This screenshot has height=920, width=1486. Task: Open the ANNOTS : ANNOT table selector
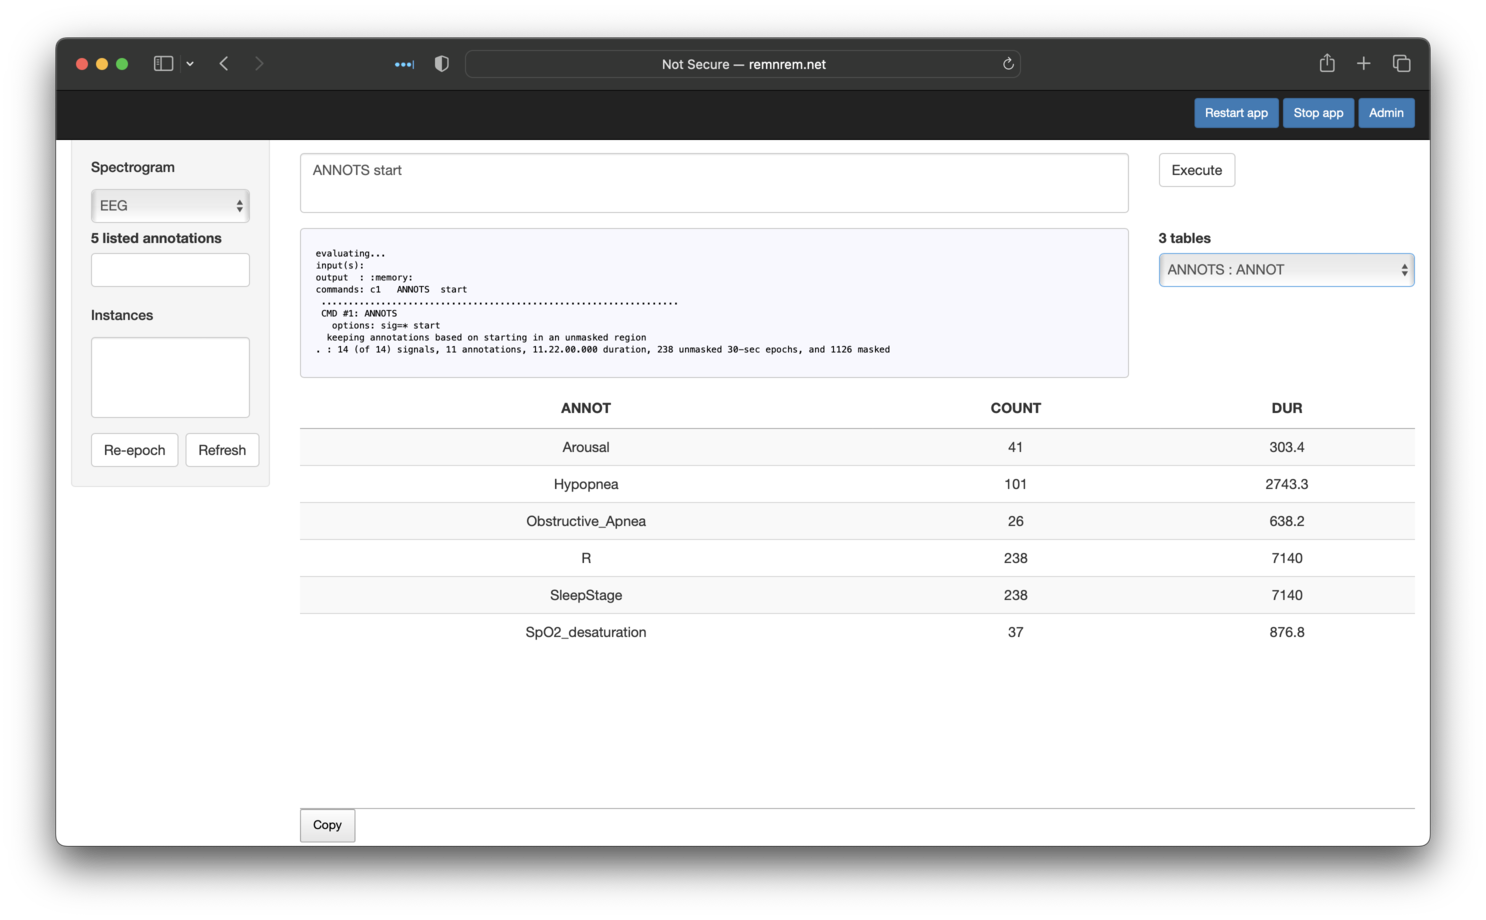pos(1285,270)
